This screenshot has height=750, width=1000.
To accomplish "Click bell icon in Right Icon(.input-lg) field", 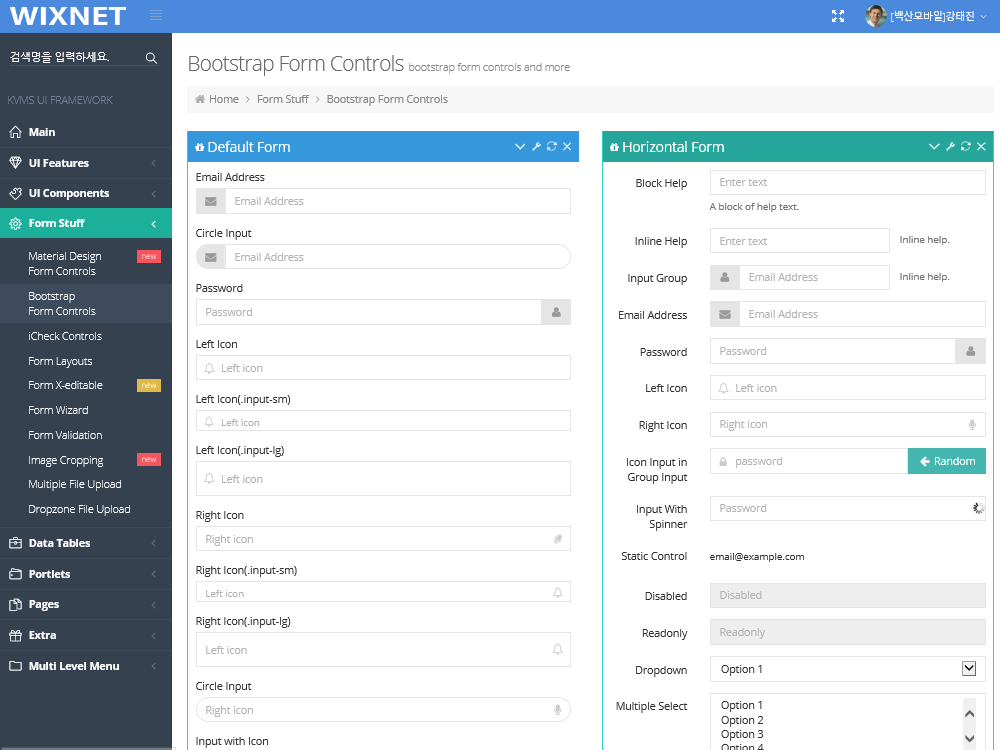I will point(557,649).
